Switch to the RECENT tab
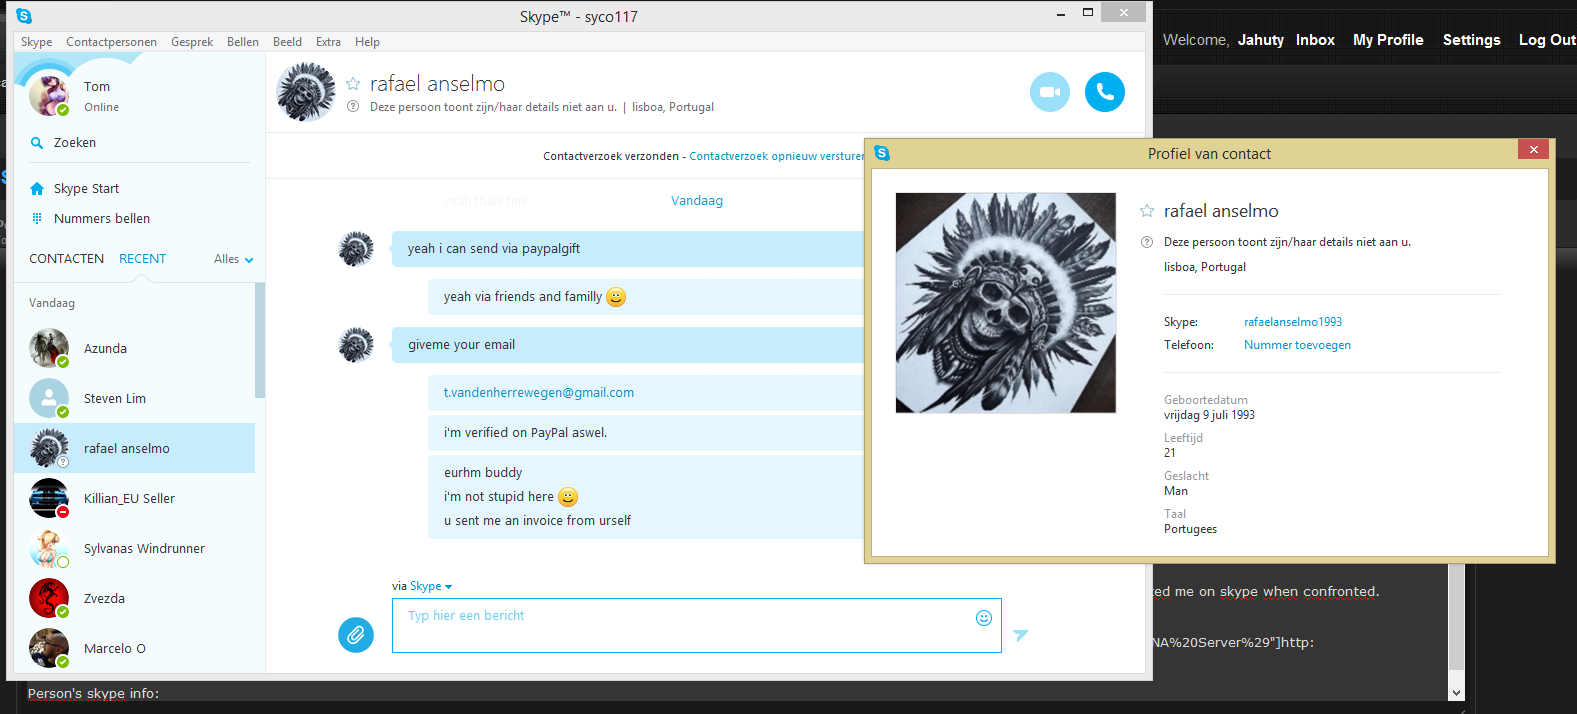 click(142, 258)
